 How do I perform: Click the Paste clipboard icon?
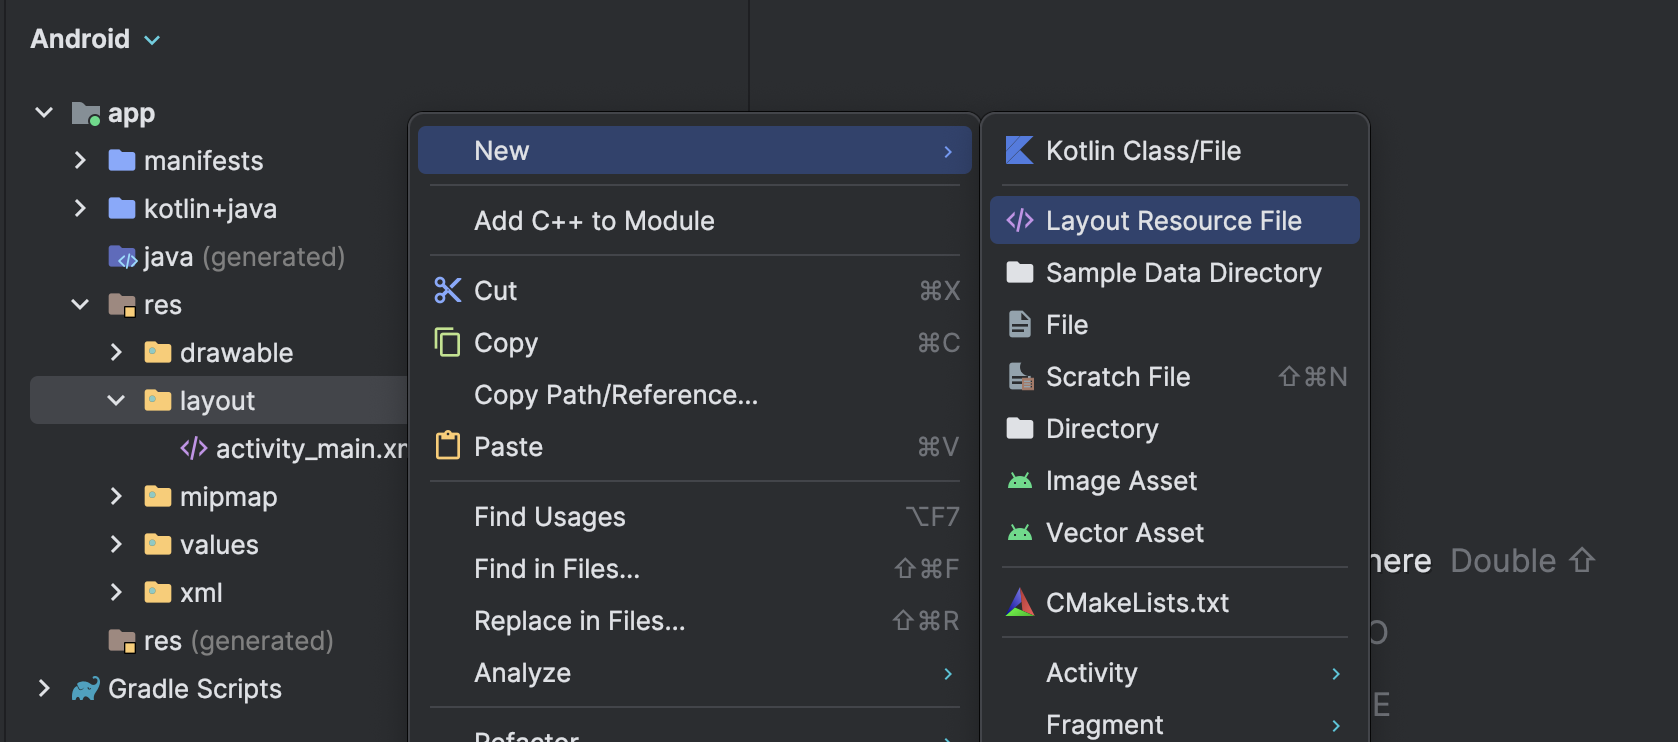point(447,445)
